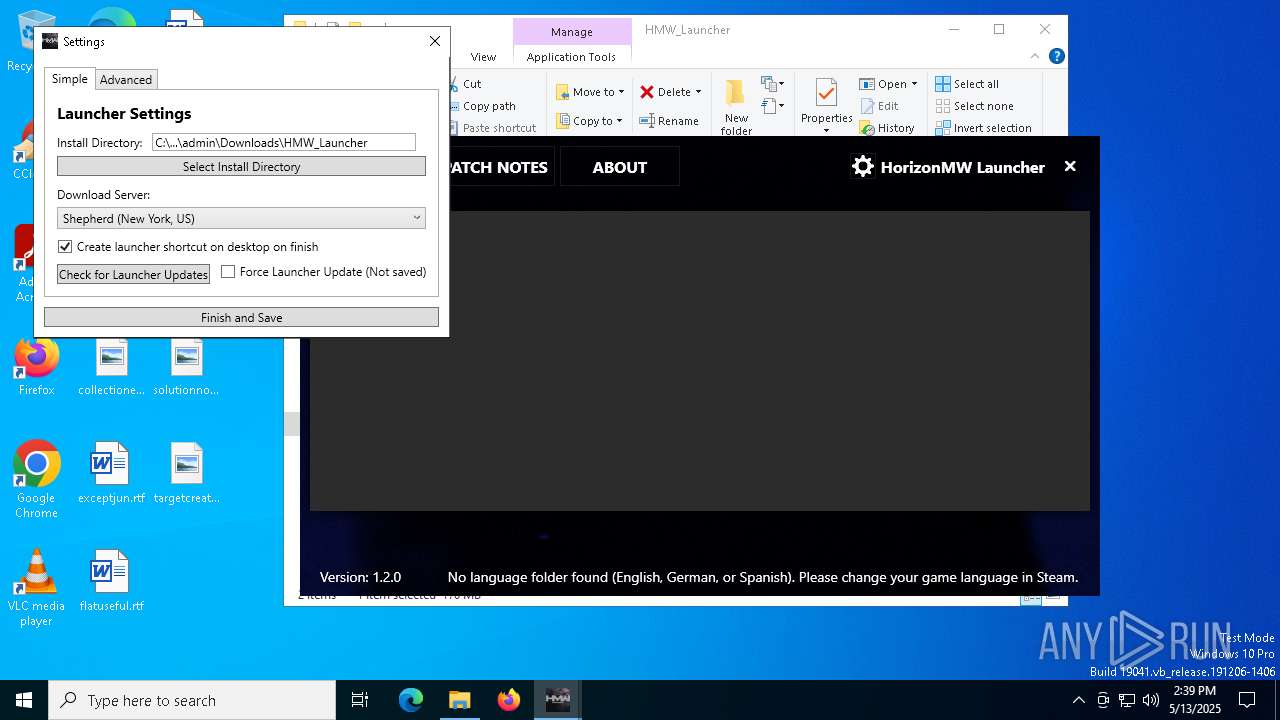Select solutionno... image file on desktop
This screenshot has width=1280, height=720.
[x=186, y=365]
